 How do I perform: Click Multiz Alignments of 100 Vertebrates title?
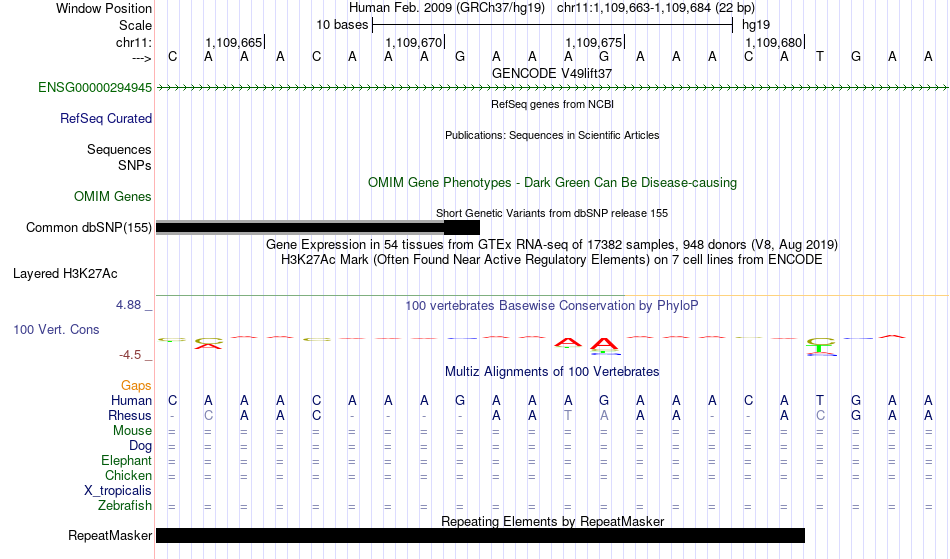pyautogui.click(x=552, y=372)
